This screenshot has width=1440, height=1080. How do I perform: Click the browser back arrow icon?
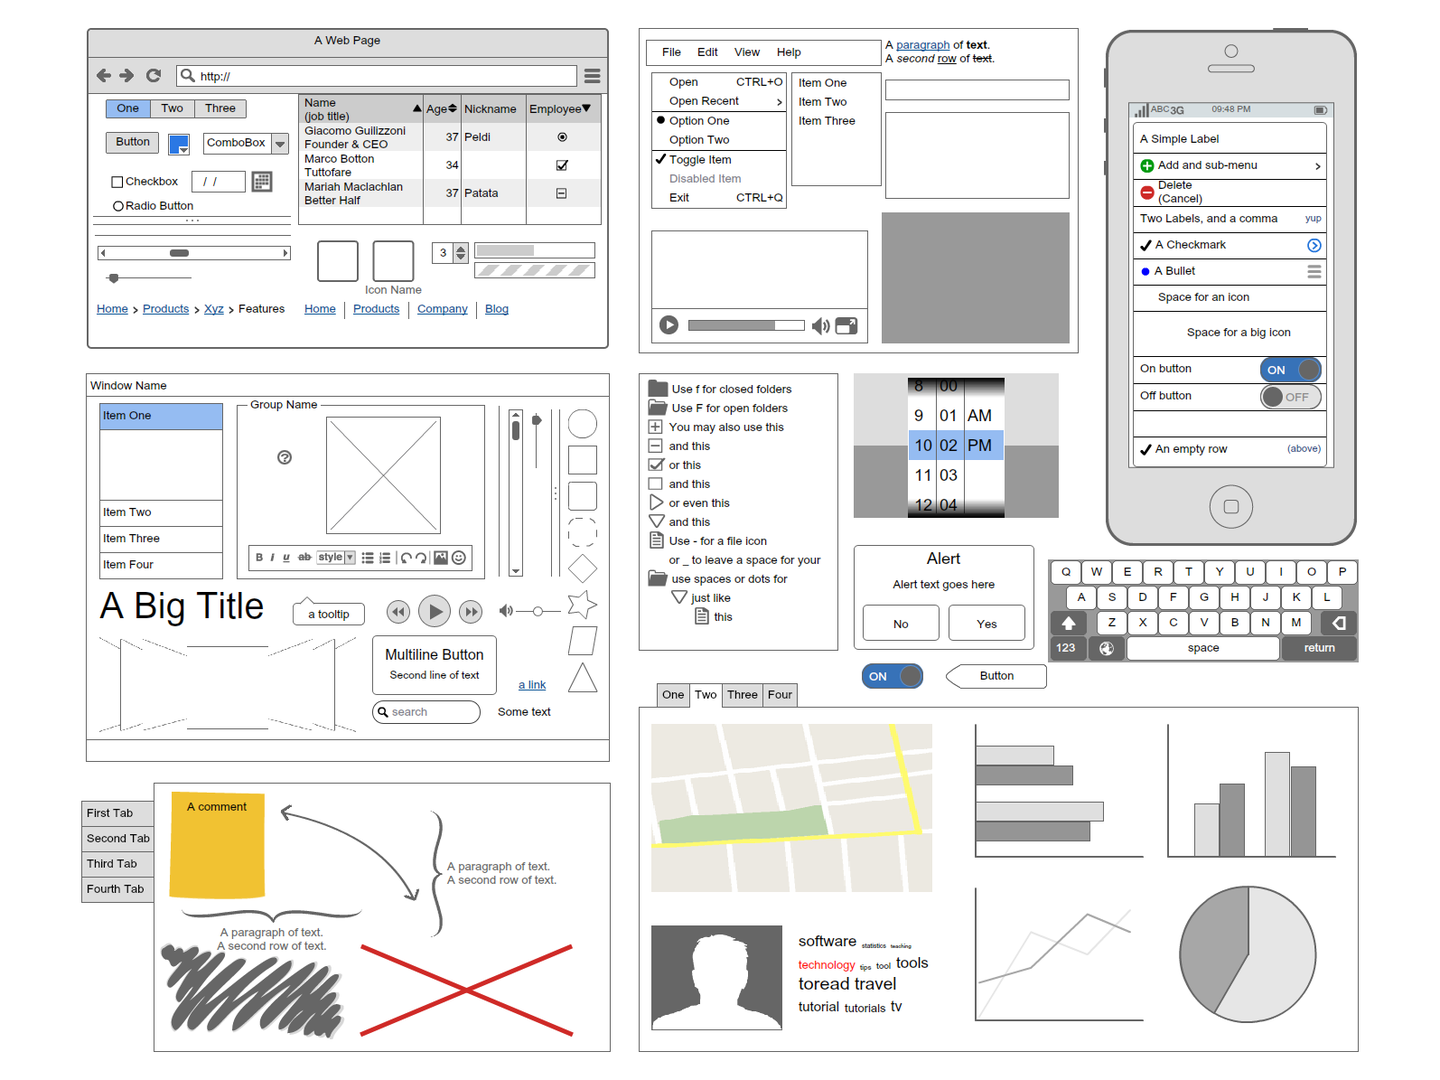click(104, 75)
